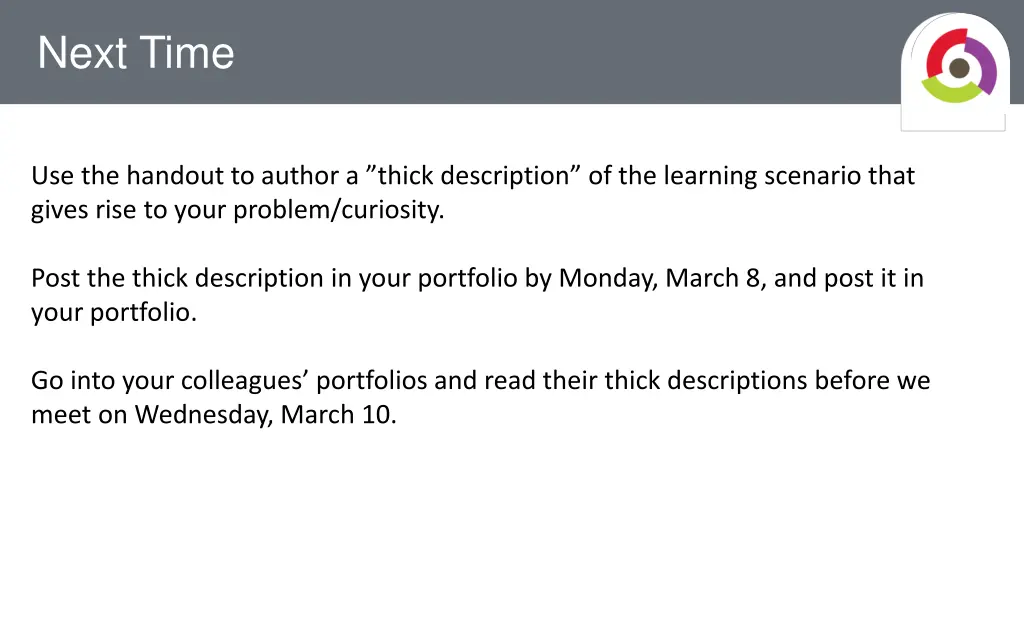Screen dimensions: 1024x640
Task: Click the circular tricolor logo in the header
Action: point(959,65)
